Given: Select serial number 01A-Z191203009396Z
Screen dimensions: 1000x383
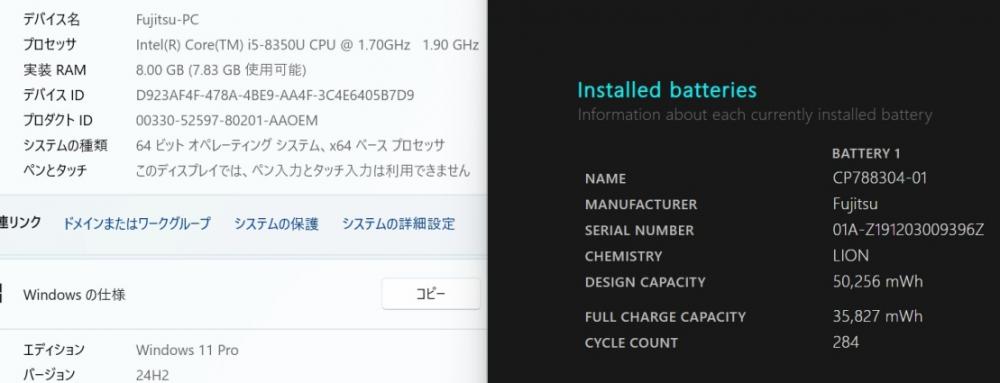Looking at the screenshot, I should point(908,230).
